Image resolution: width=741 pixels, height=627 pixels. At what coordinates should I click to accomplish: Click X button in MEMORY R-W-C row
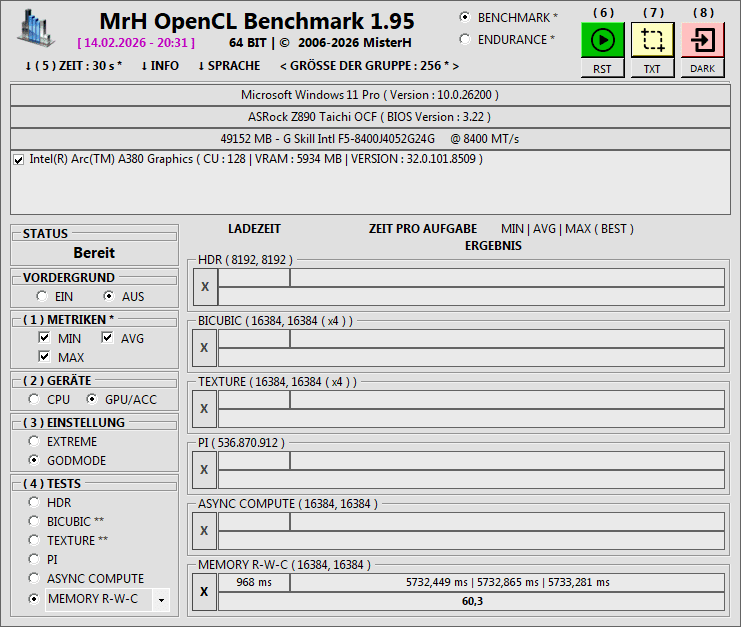point(204,592)
